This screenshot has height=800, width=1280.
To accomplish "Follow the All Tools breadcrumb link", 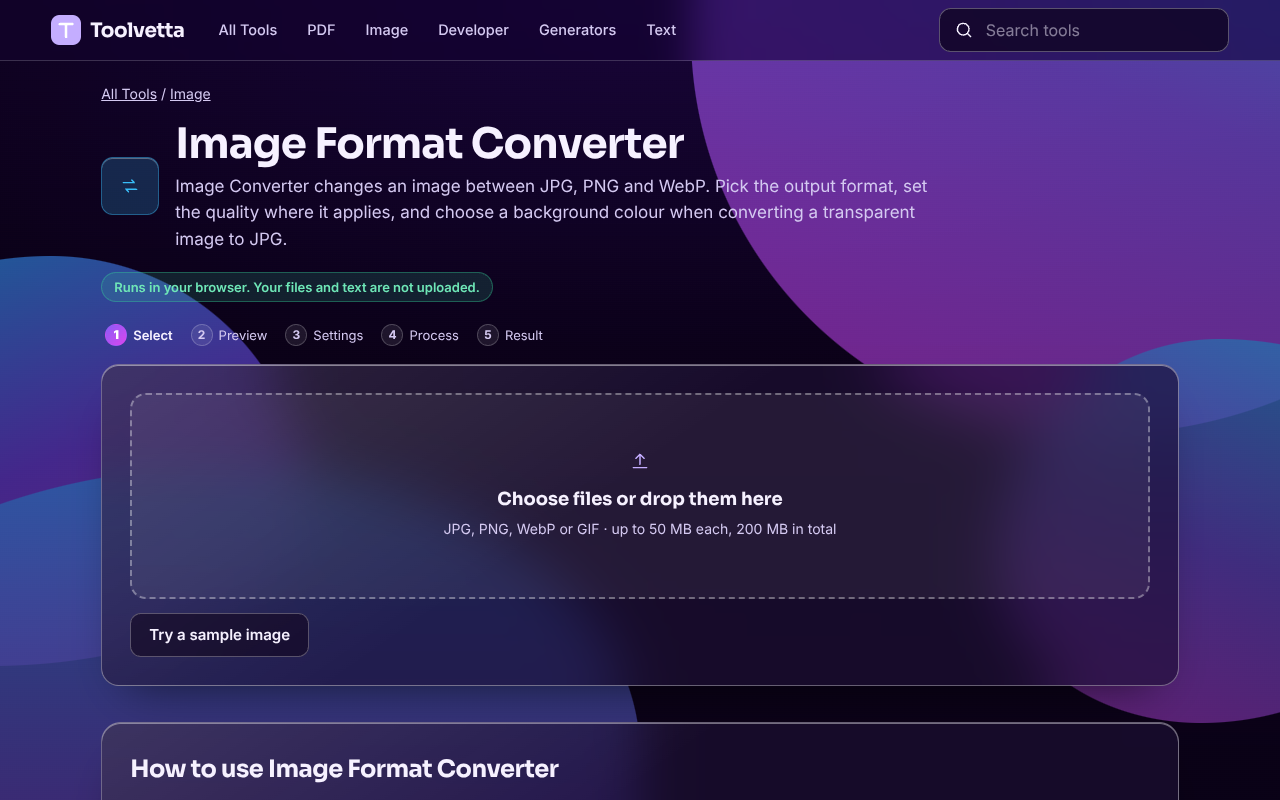I will pos(129,94).
